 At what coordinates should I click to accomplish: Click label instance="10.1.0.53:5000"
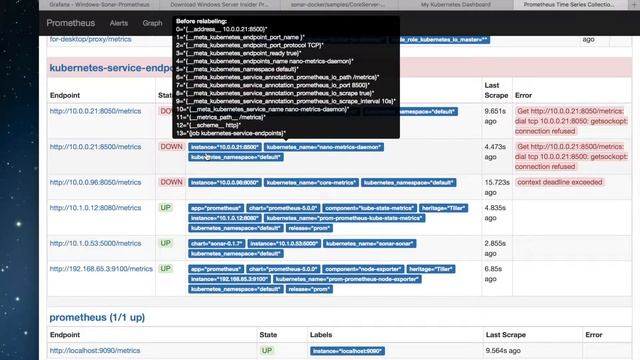284,244
